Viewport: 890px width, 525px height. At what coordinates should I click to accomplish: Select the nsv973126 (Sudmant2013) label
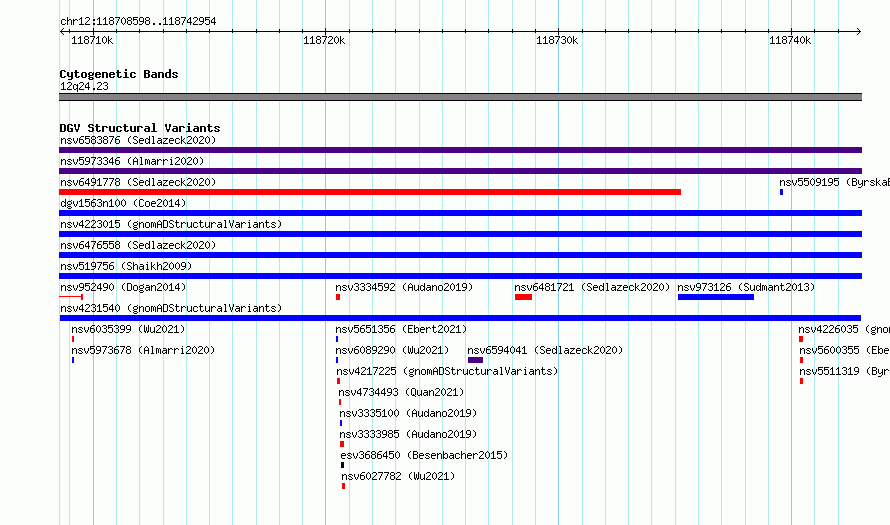(746, 287)
